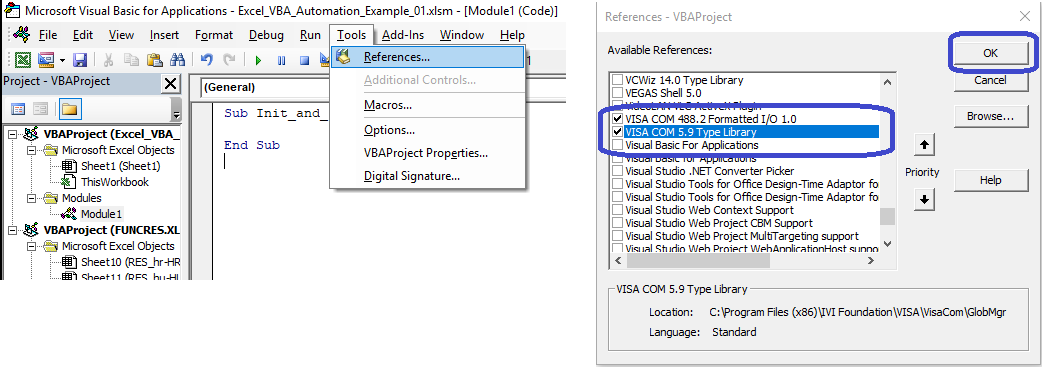This screenshot has height=367, width=1044.
Task: Open the File menu
Action: pyautogui.click(x=48, y=35)
